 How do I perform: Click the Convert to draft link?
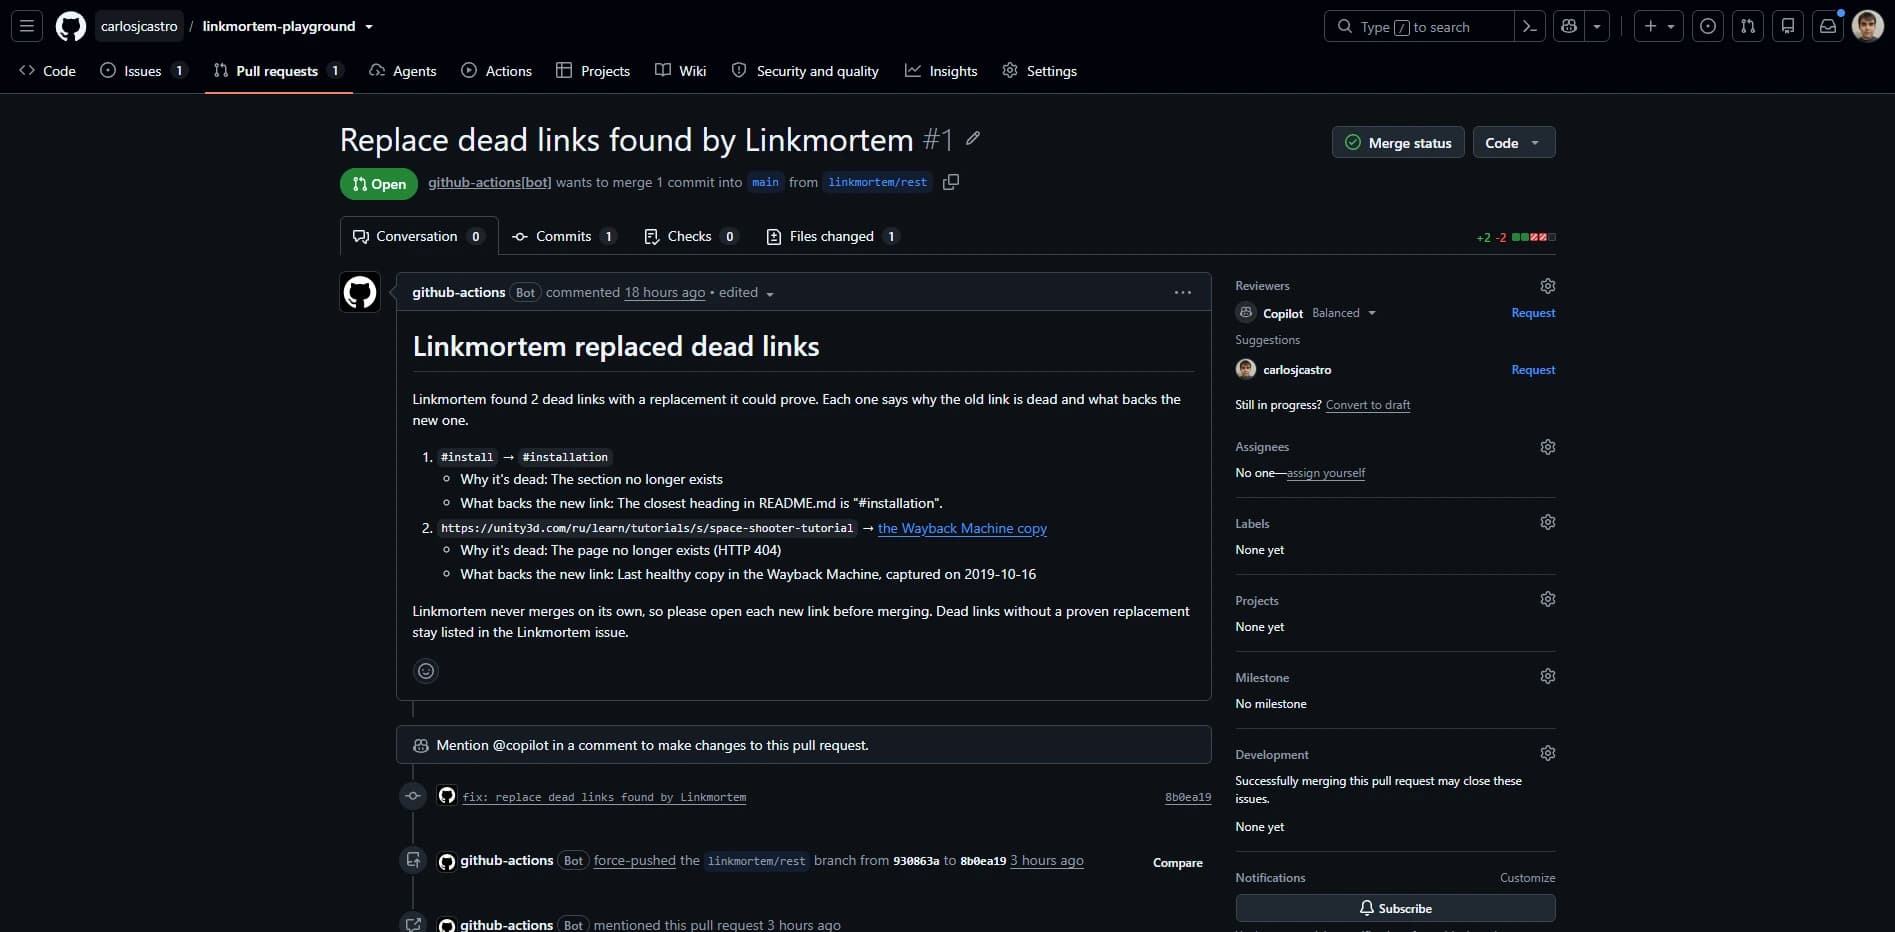point(1368,405)
